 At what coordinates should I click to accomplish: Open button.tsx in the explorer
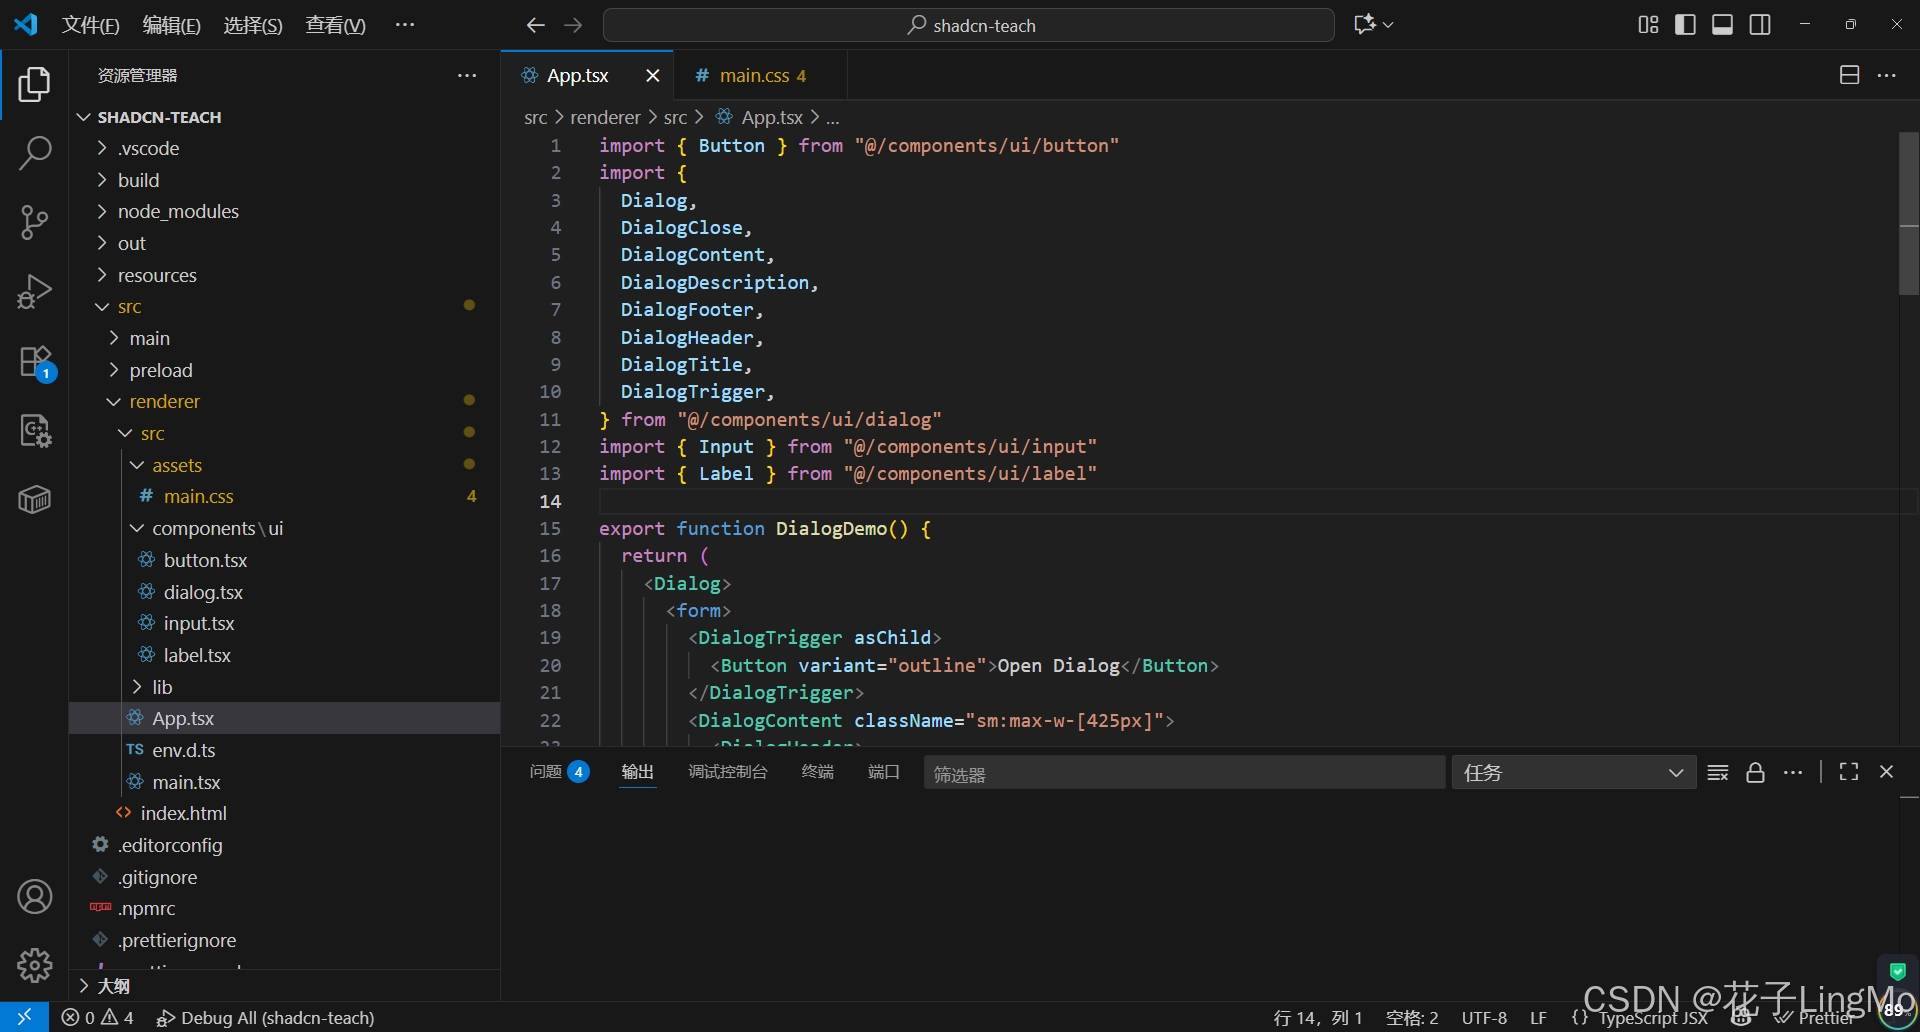click(285, 560)
